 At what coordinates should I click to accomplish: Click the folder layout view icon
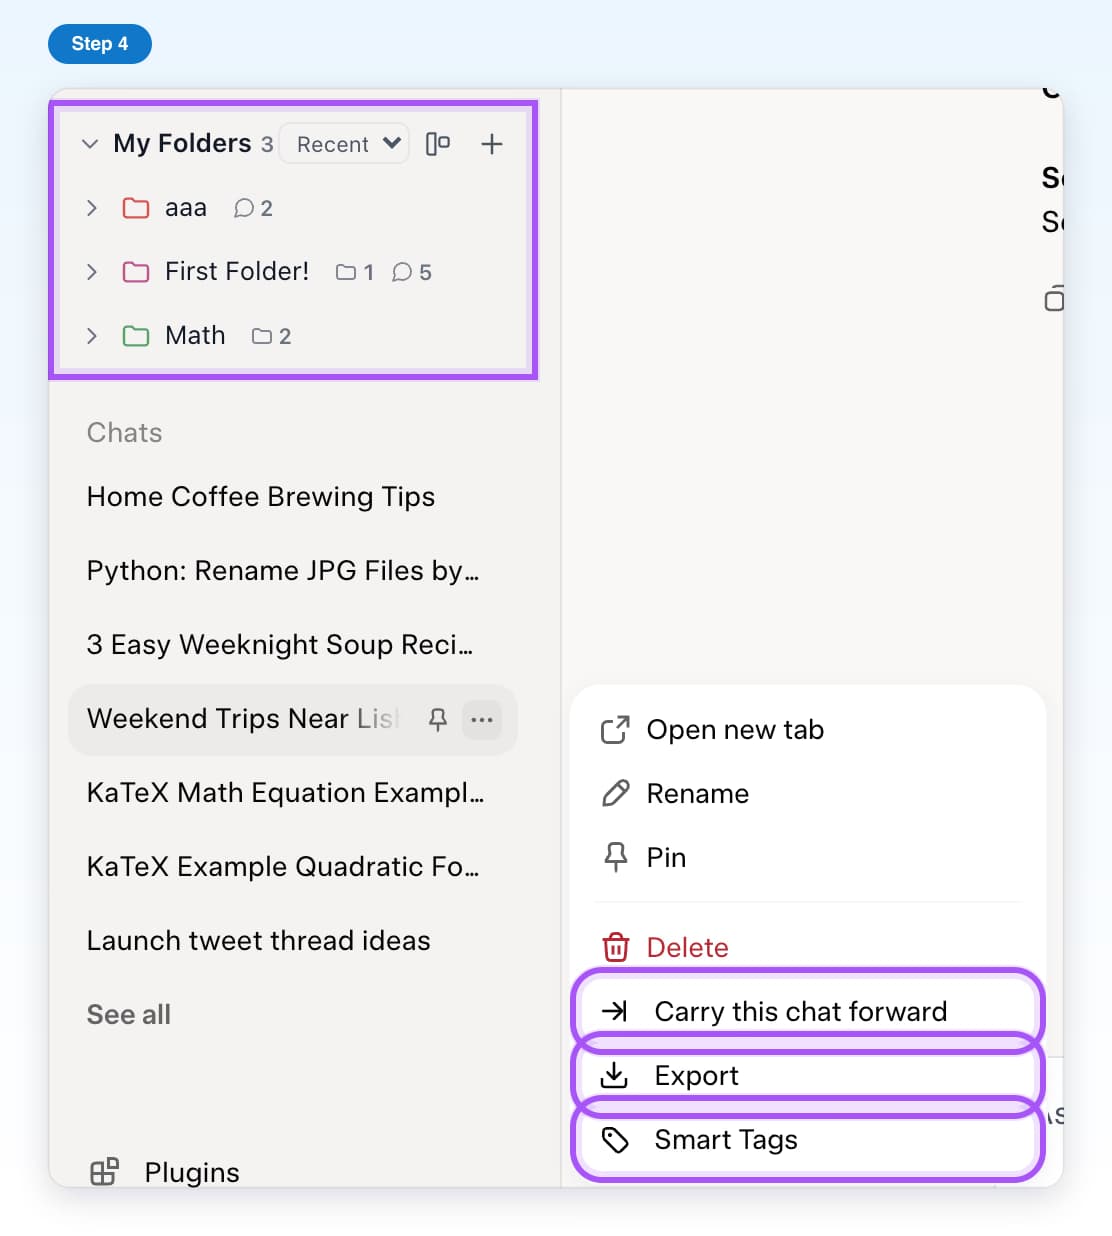coord(438,144)
